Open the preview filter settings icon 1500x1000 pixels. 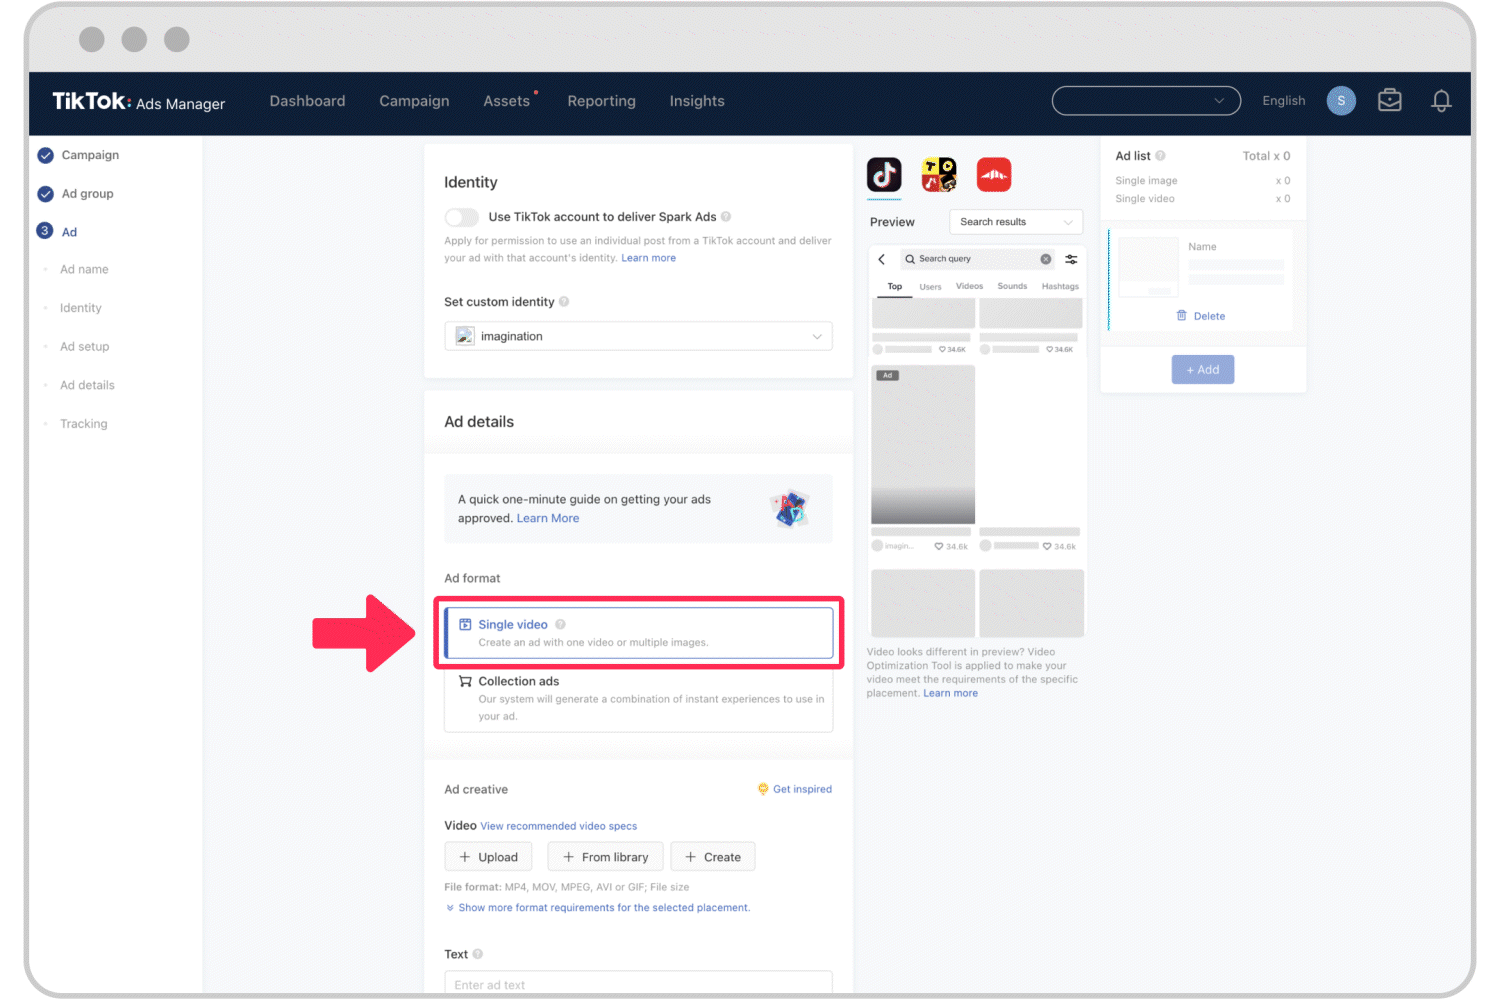tap(1071, 259)
